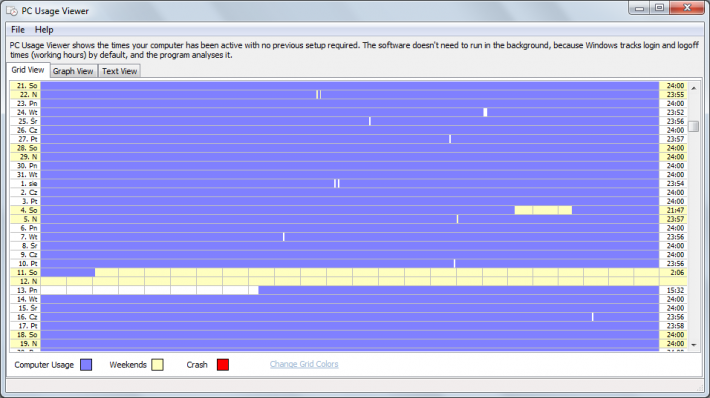710x398 pixels.
Task: Click the usage gap in row 16. Cz
Action: click(x=592, y=317)
